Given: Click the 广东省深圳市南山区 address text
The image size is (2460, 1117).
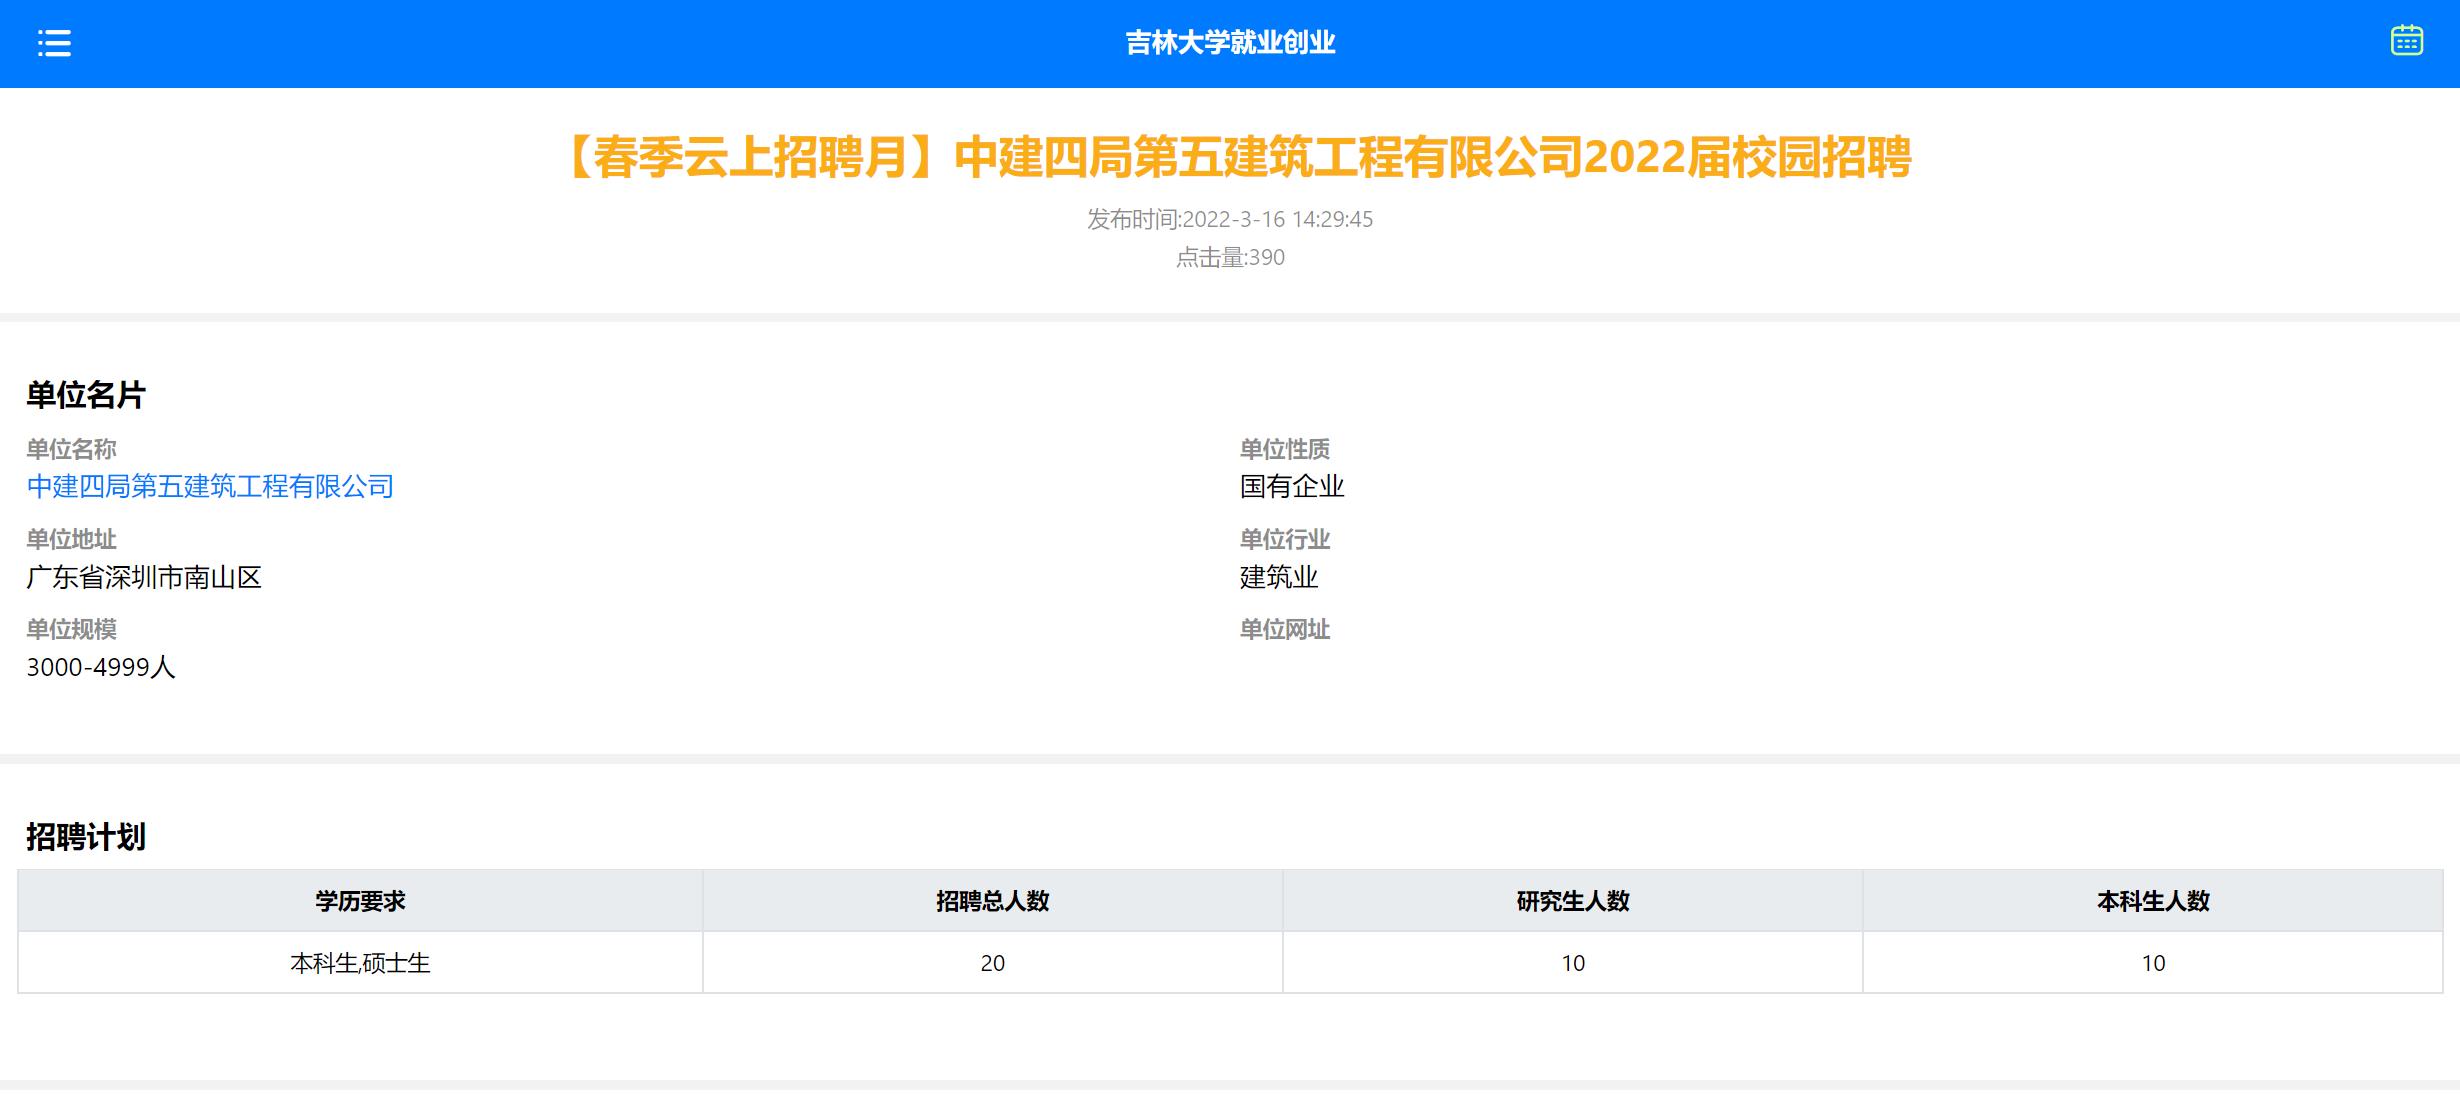Looking at the screenshot, I should (x=144, y=577).
